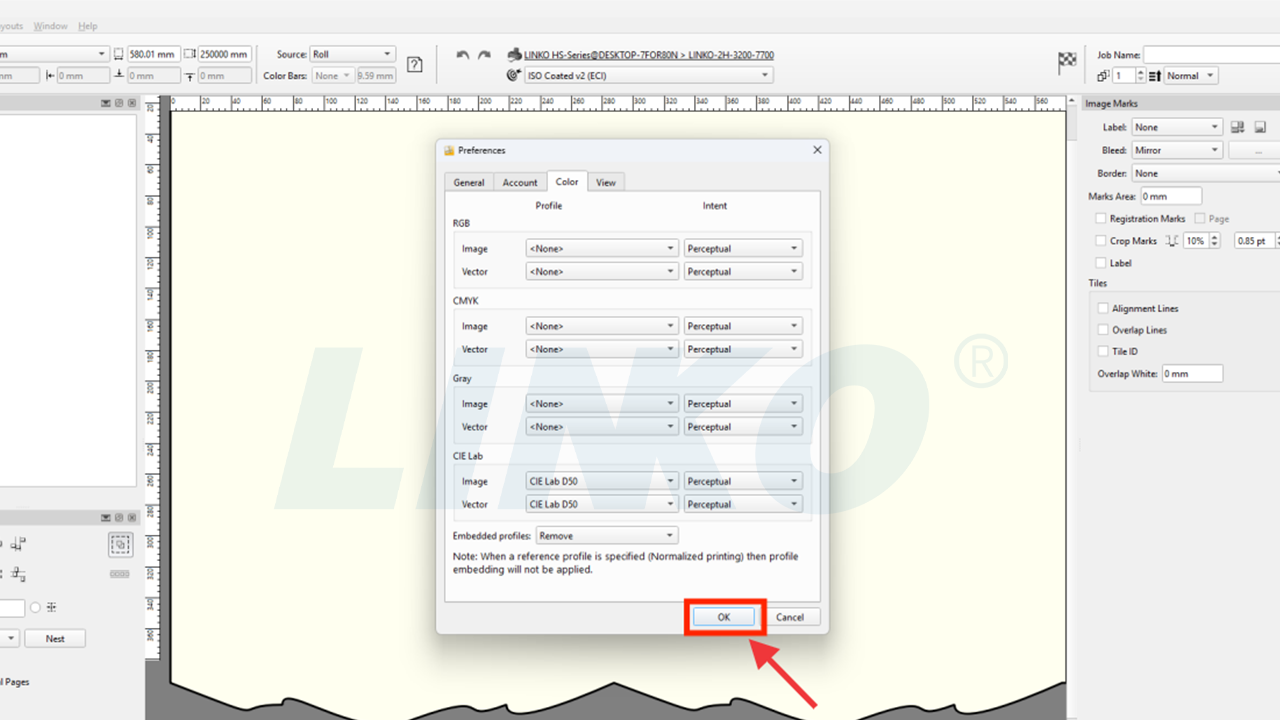
Task: Select the Color tab
Action: [567, 181]
